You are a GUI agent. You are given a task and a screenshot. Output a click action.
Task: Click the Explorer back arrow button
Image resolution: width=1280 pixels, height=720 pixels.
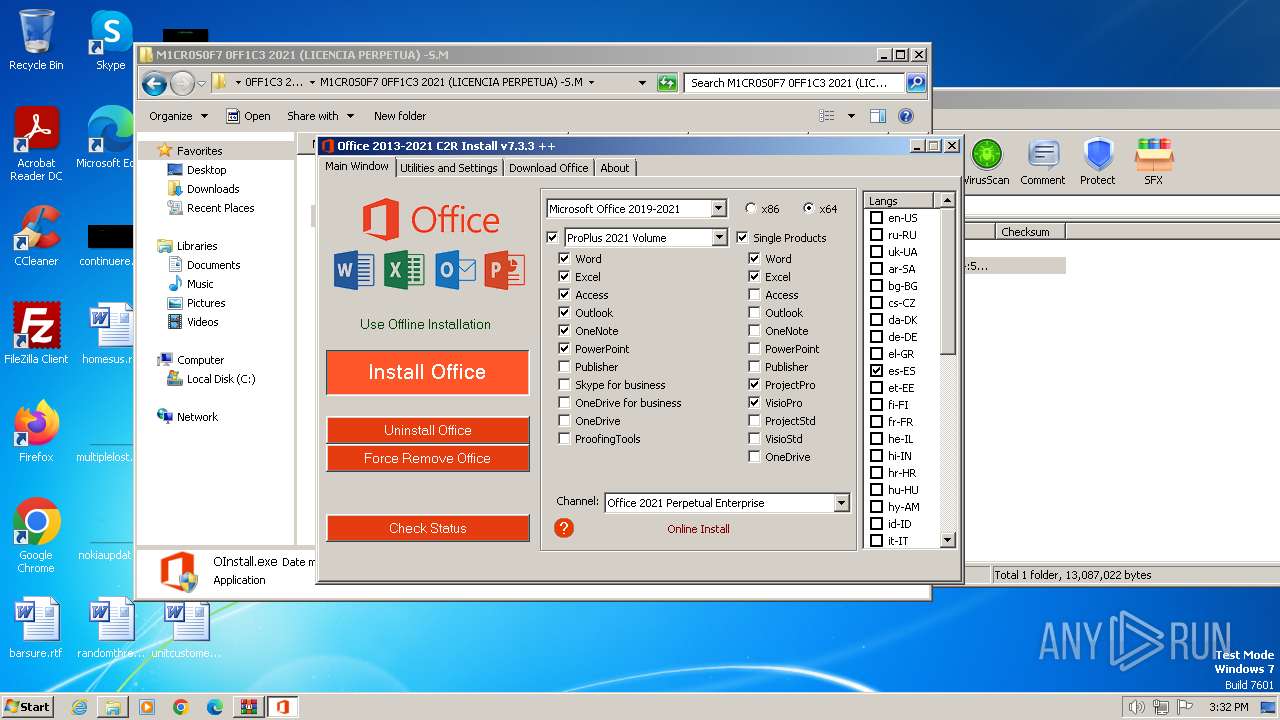pos(154,83)
